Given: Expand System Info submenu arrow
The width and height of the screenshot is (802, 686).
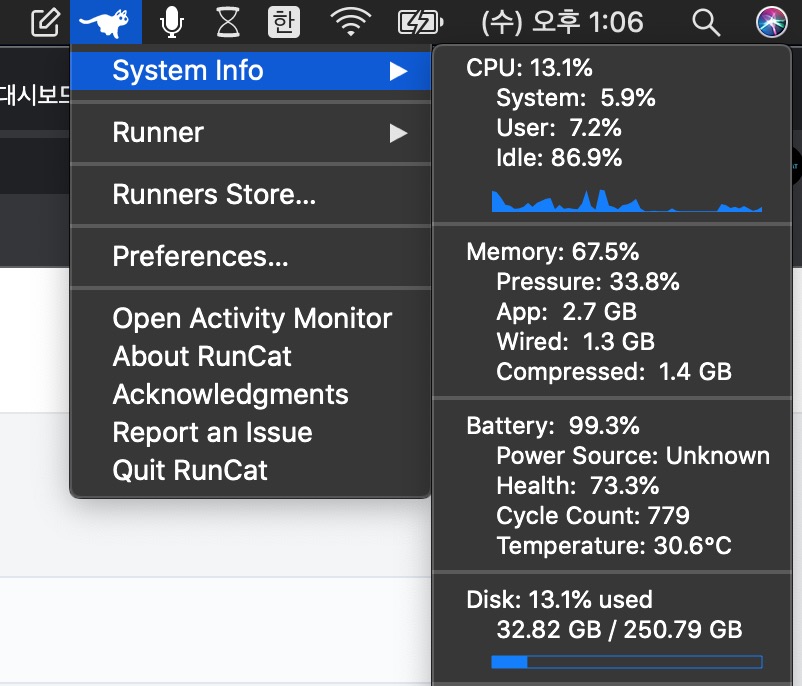Looking at the screenshot, I should [398, 71].
